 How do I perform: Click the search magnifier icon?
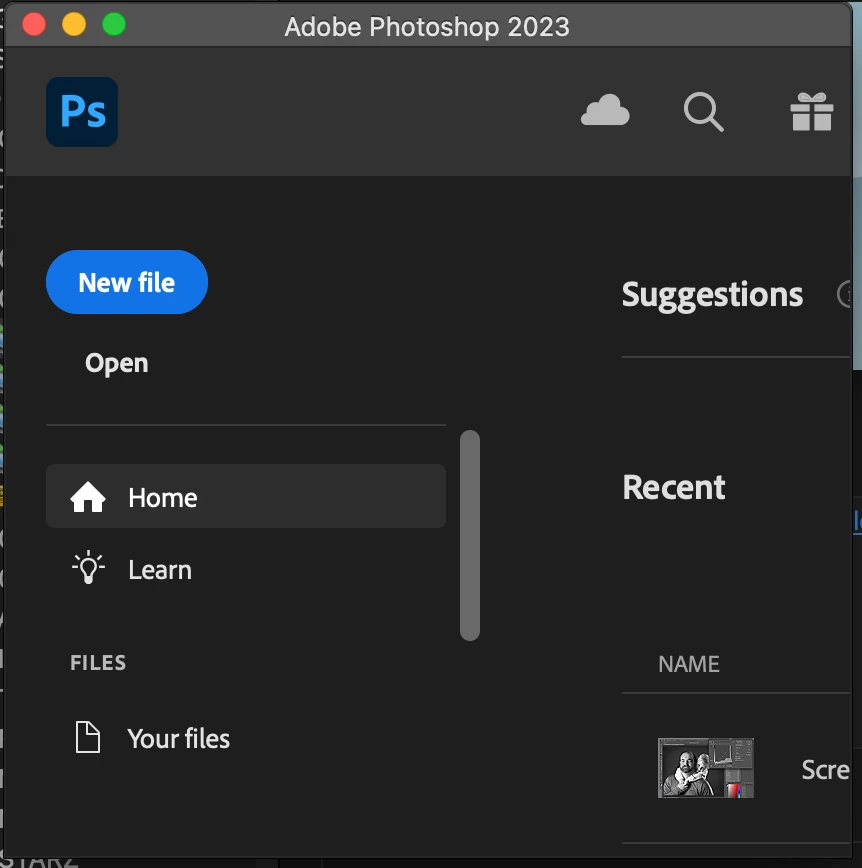703,111
